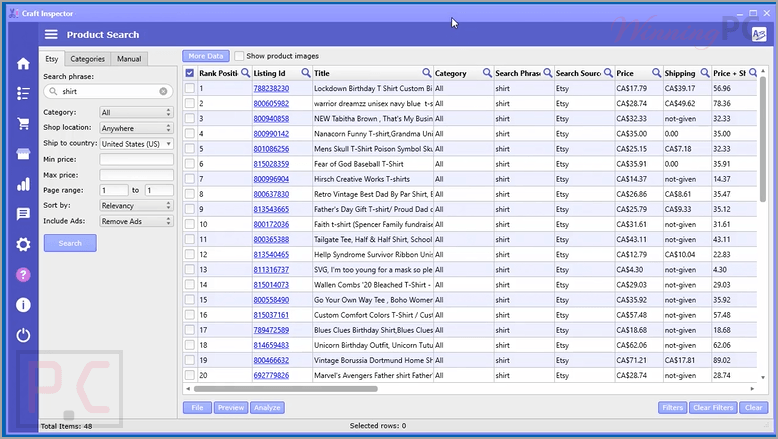Filter the Search Source column using magnifier
778x439 pixels.
point(608,73)
